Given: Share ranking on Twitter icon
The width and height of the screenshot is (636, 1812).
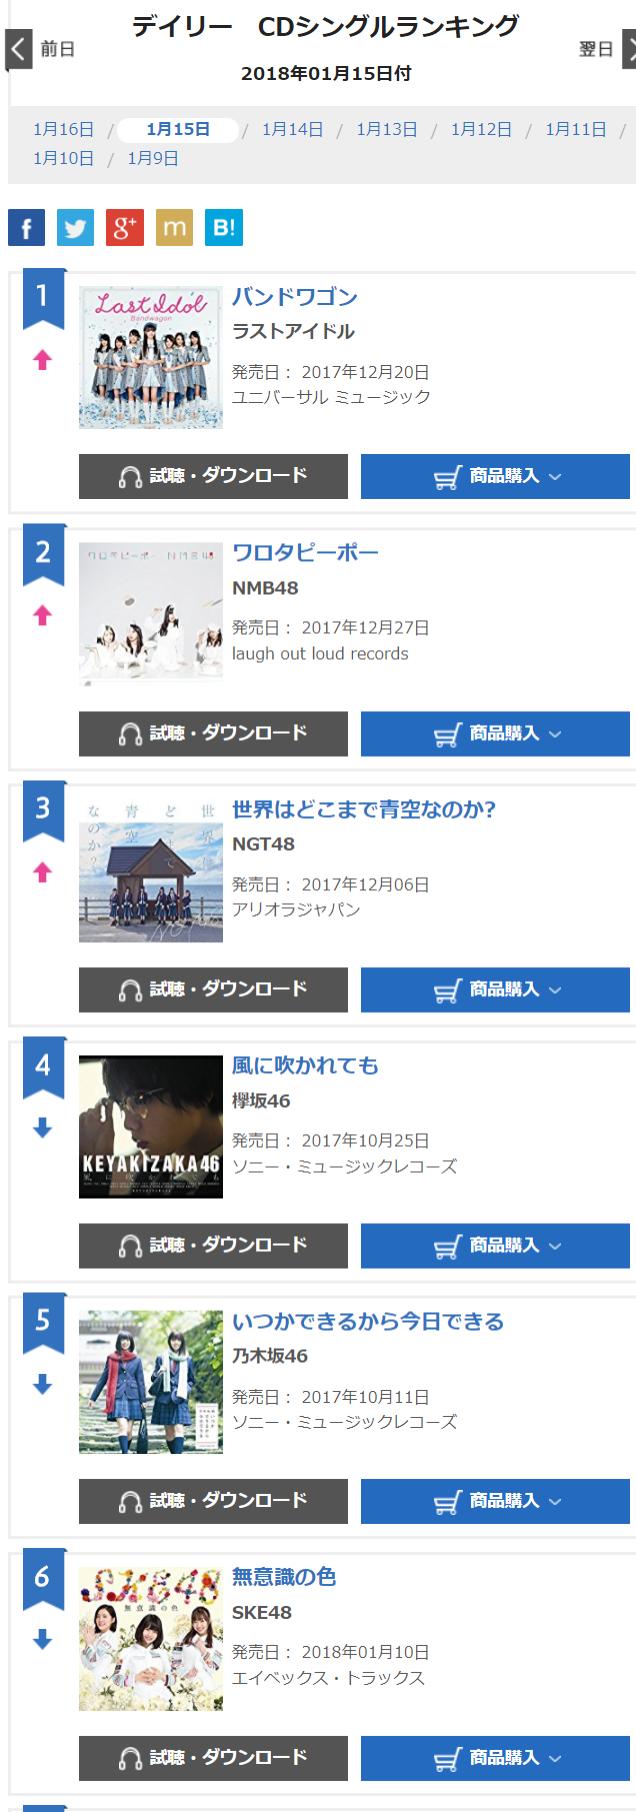Looking at the screenshot, I should tap(75, 228).
